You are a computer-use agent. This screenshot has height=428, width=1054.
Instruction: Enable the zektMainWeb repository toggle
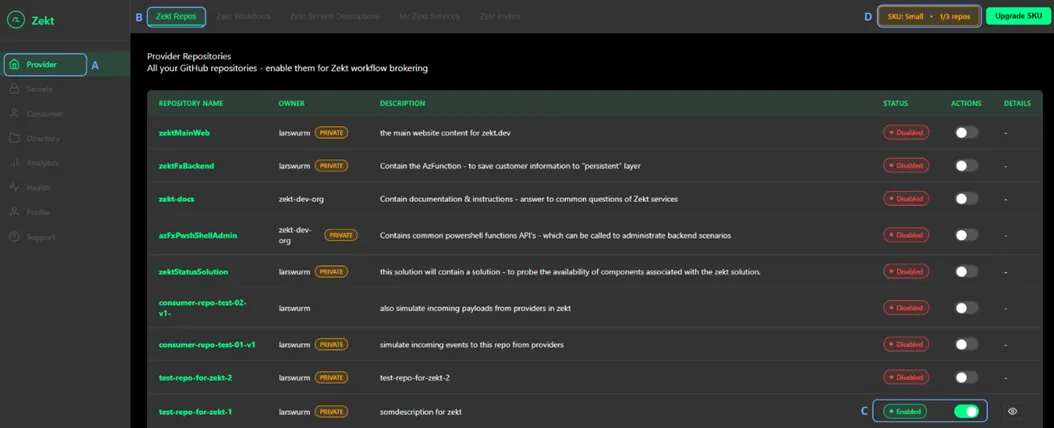click(x=967, y=132)
